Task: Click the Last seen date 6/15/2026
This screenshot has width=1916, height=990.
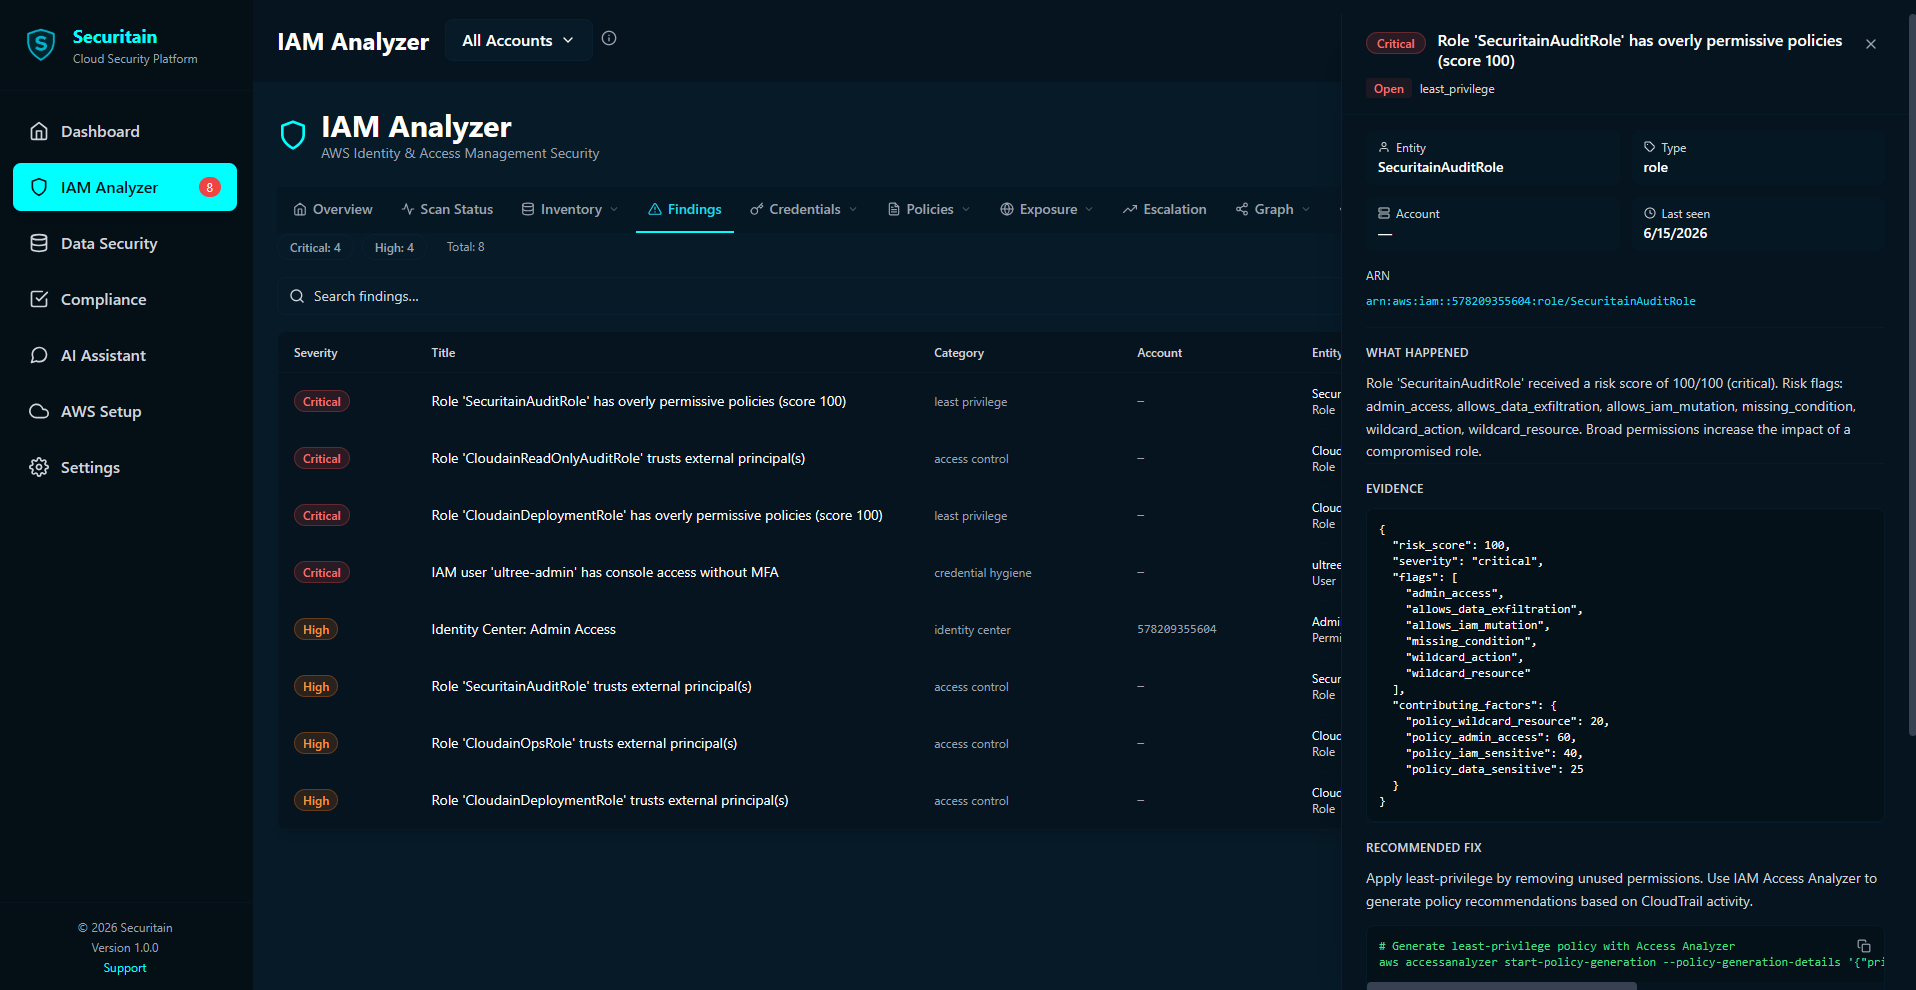Action: pyautogui.click(x=1675, y=233)
